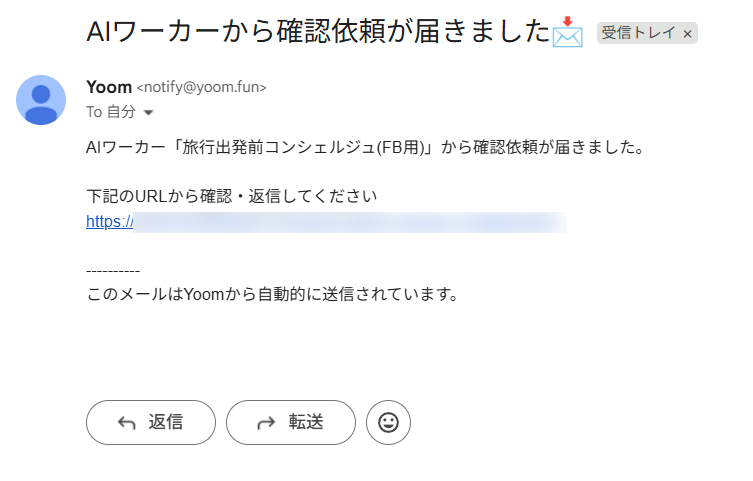
Task: Click the dashed separator line in message
Action: (113, 272)
